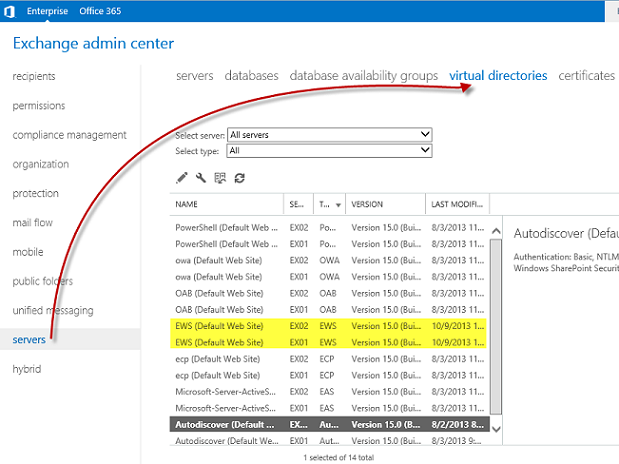Sort by VERSION column header
The height and width of the screenshot is (464, 619).
385,204
